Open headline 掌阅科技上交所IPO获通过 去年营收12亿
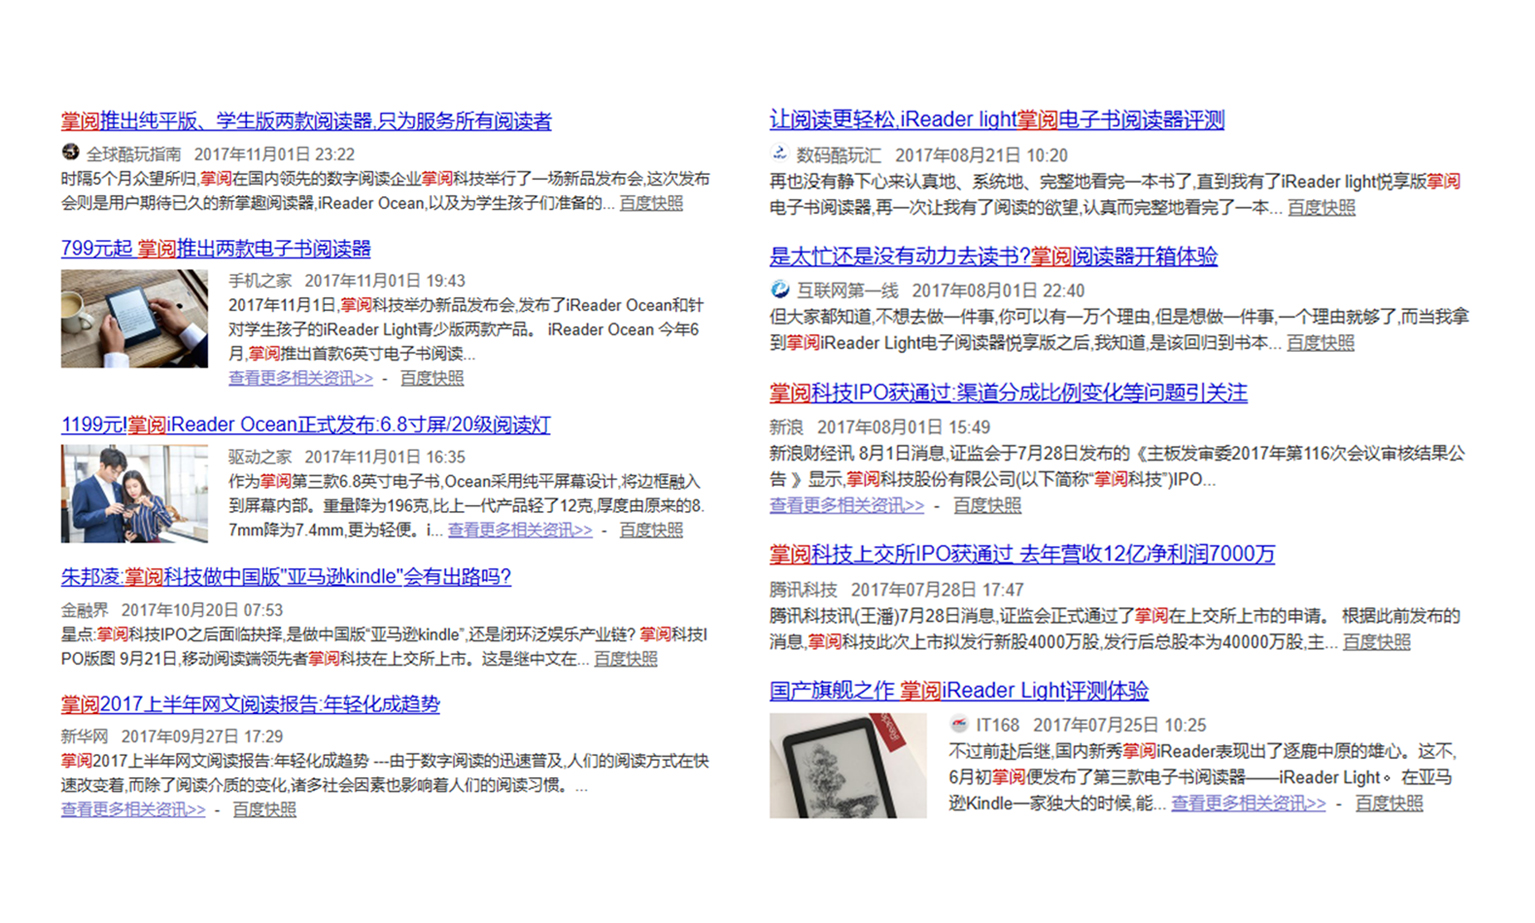The height and width of the screenshot is (923, 1535). click(x=1022, y=554)
